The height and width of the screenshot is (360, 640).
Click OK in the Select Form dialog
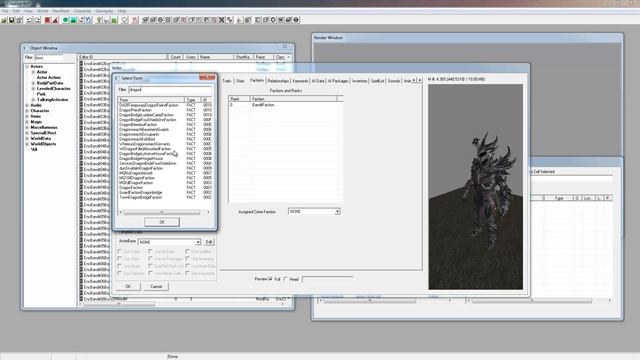[162, 222]
